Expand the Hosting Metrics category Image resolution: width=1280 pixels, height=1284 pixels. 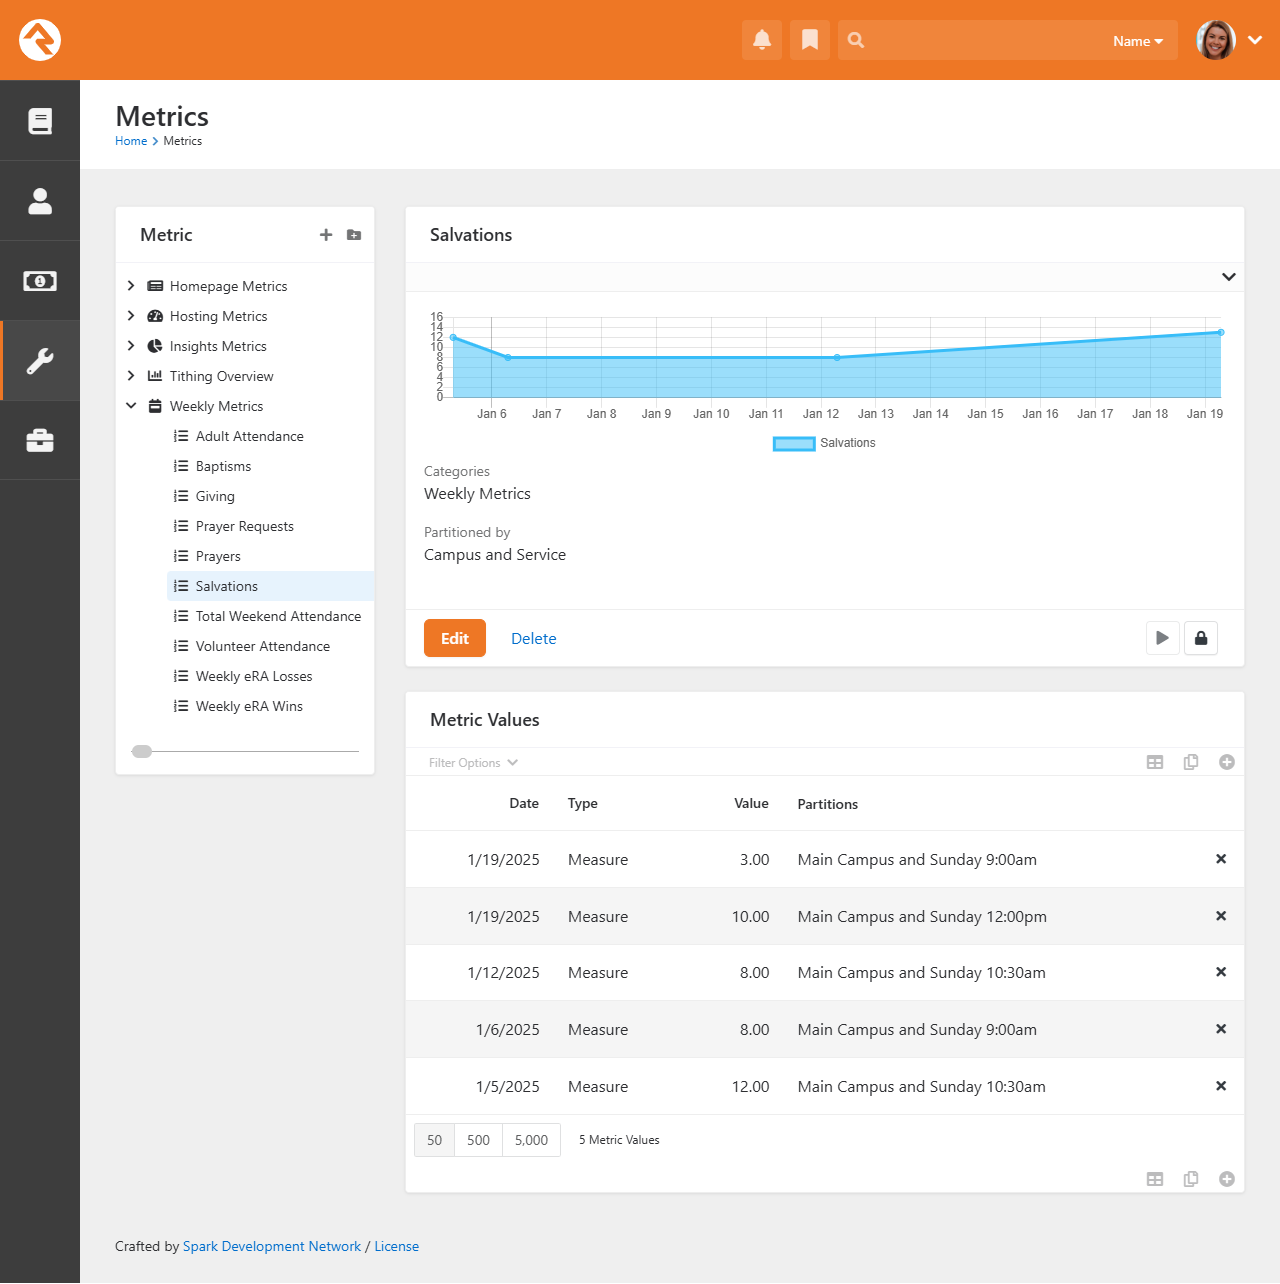(x=131, y=316)
